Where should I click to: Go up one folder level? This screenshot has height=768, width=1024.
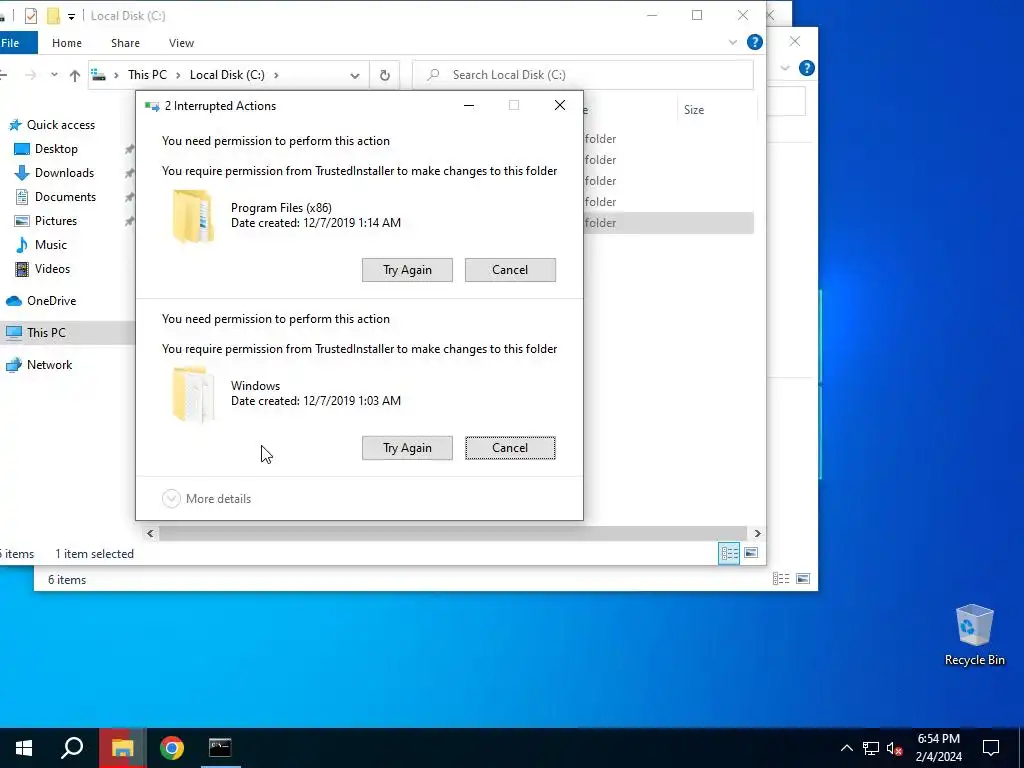click(x=74, y=75)
